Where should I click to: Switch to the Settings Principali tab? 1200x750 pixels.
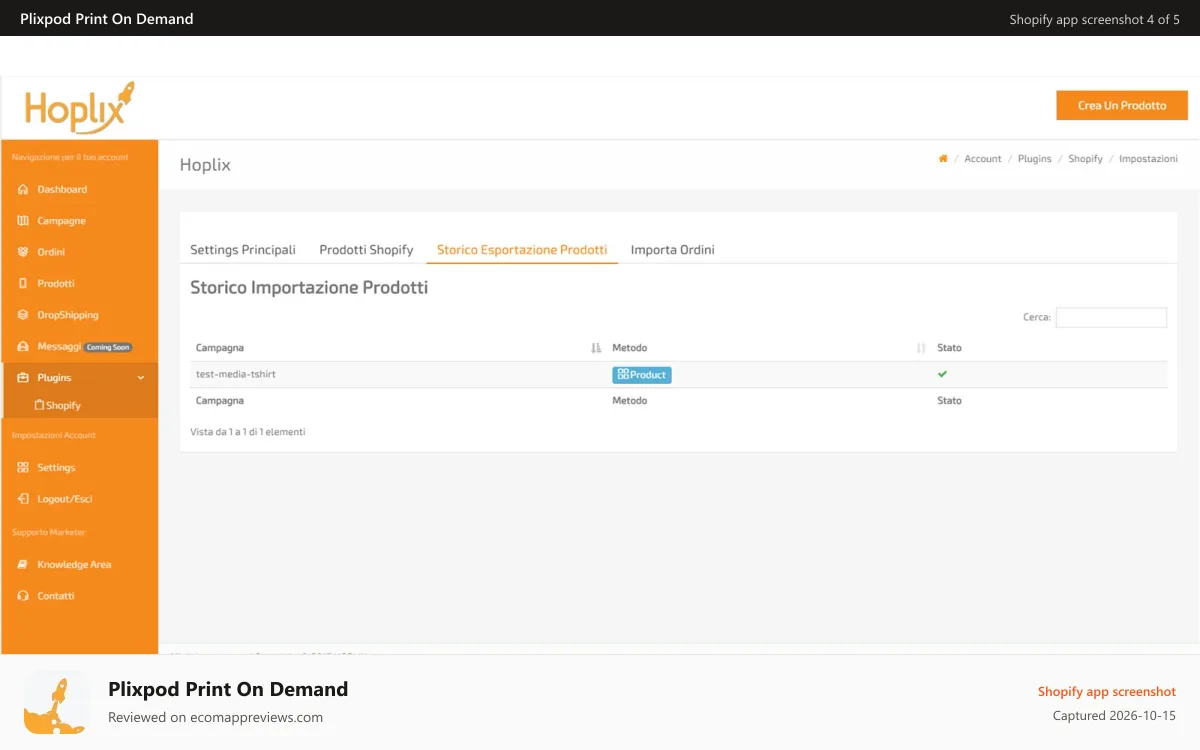click(x=243, y=250)
